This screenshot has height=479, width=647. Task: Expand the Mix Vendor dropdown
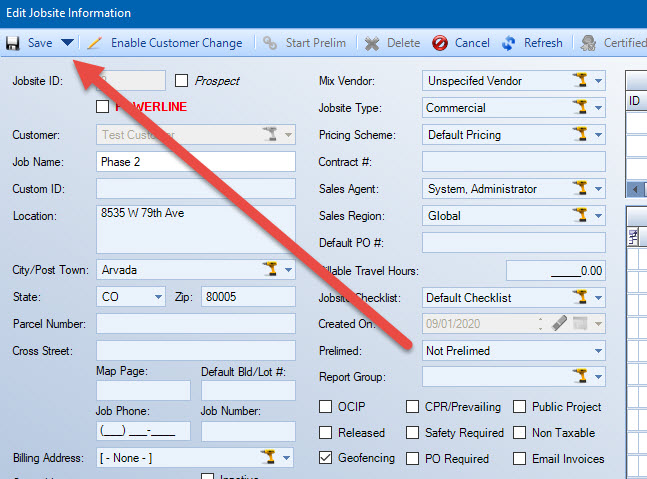point(598,81)
